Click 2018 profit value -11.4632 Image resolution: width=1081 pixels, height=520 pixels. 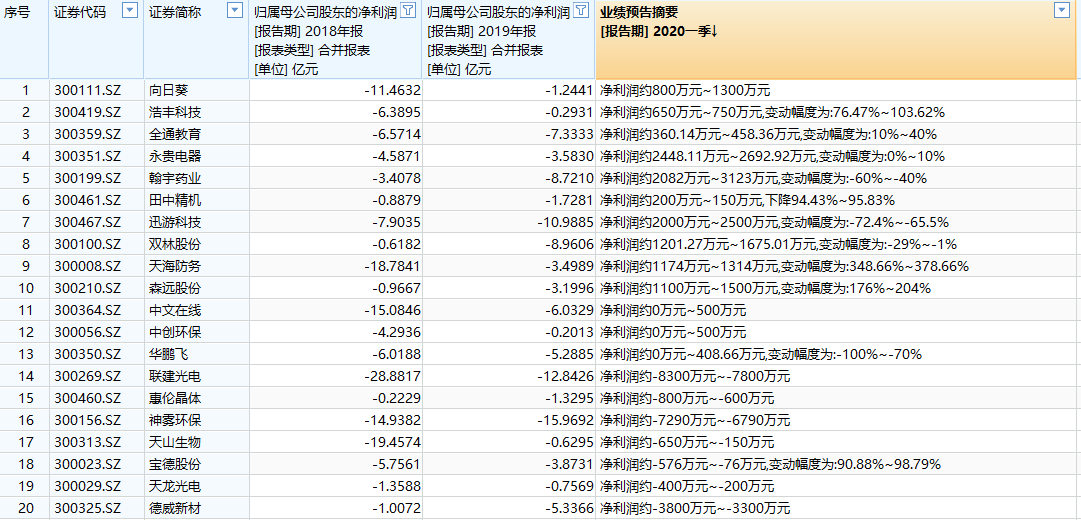click(x=392, y=90)
